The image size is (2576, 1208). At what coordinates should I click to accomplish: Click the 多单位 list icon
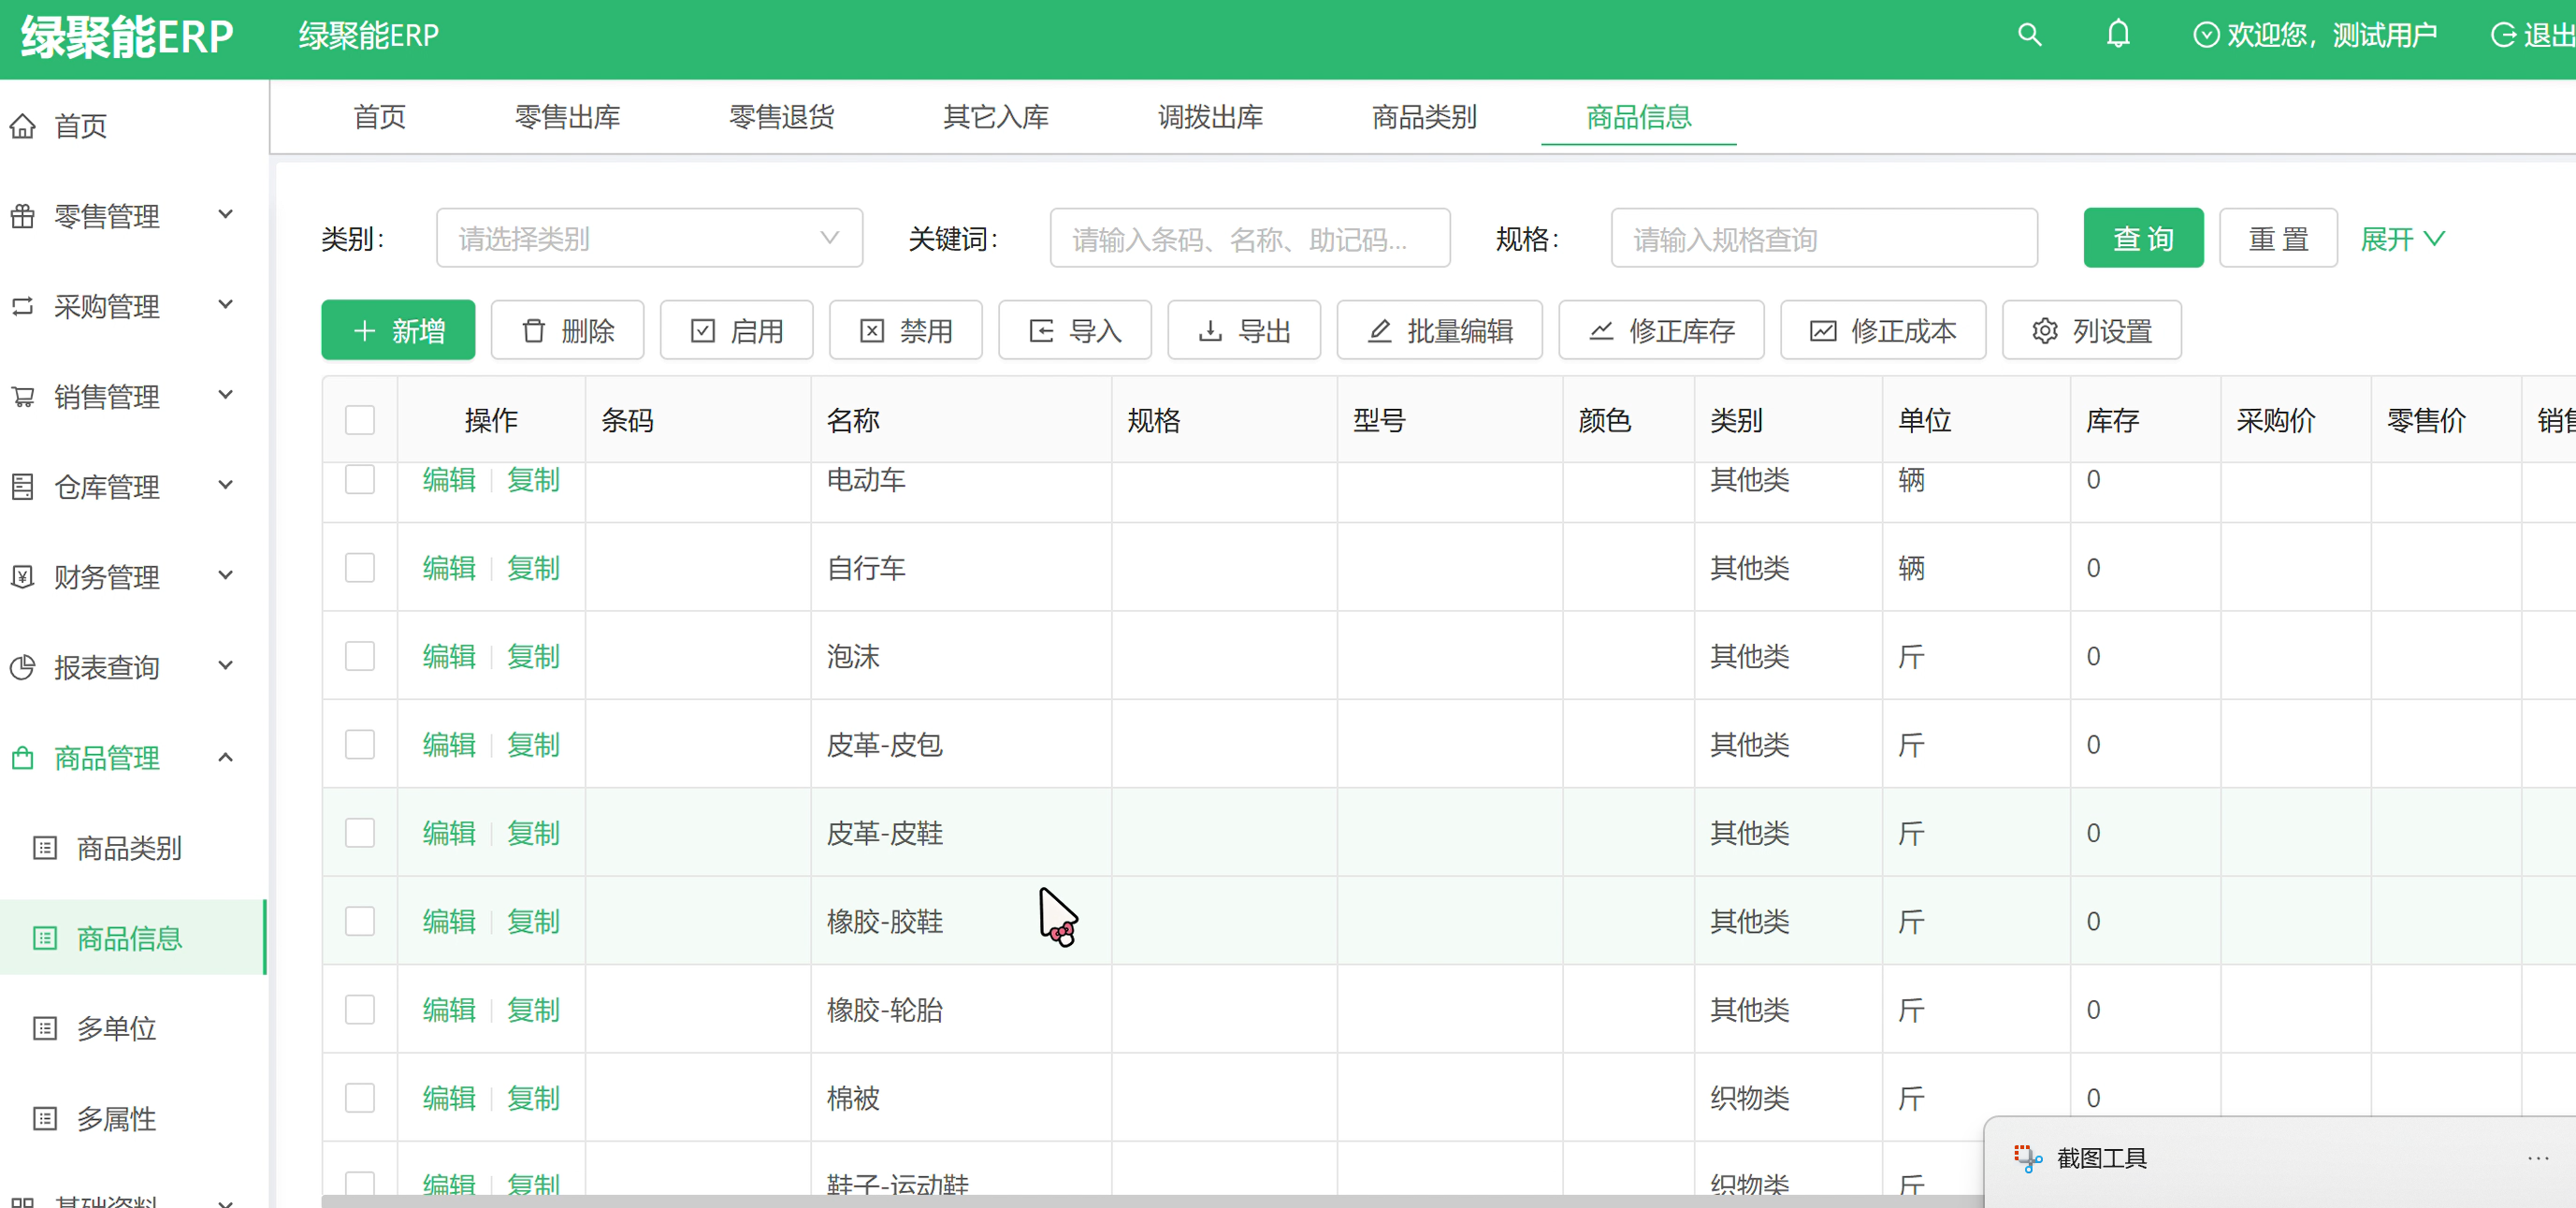coord(45,1028)
